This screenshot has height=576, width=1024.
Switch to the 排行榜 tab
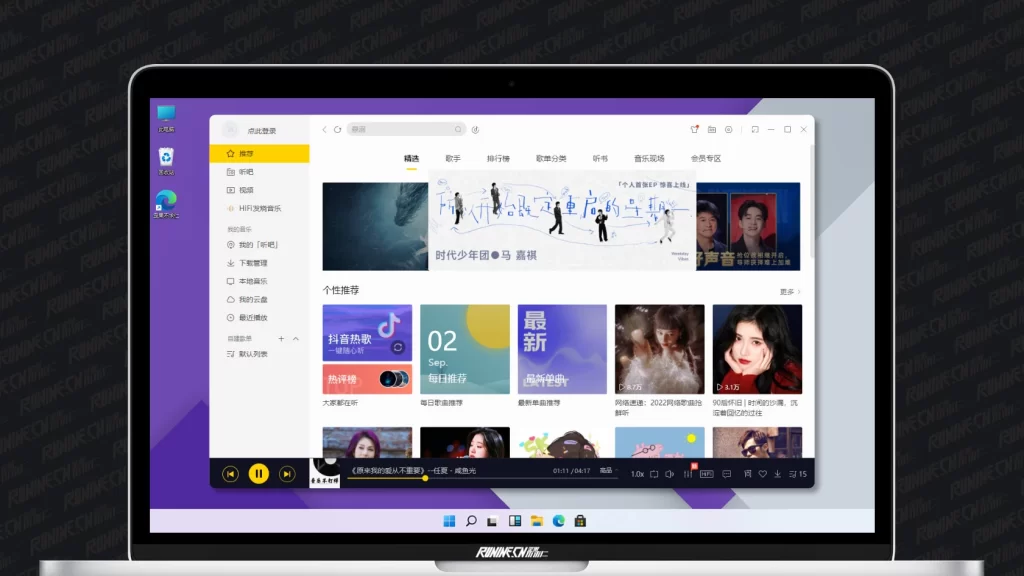pos(498,159)
